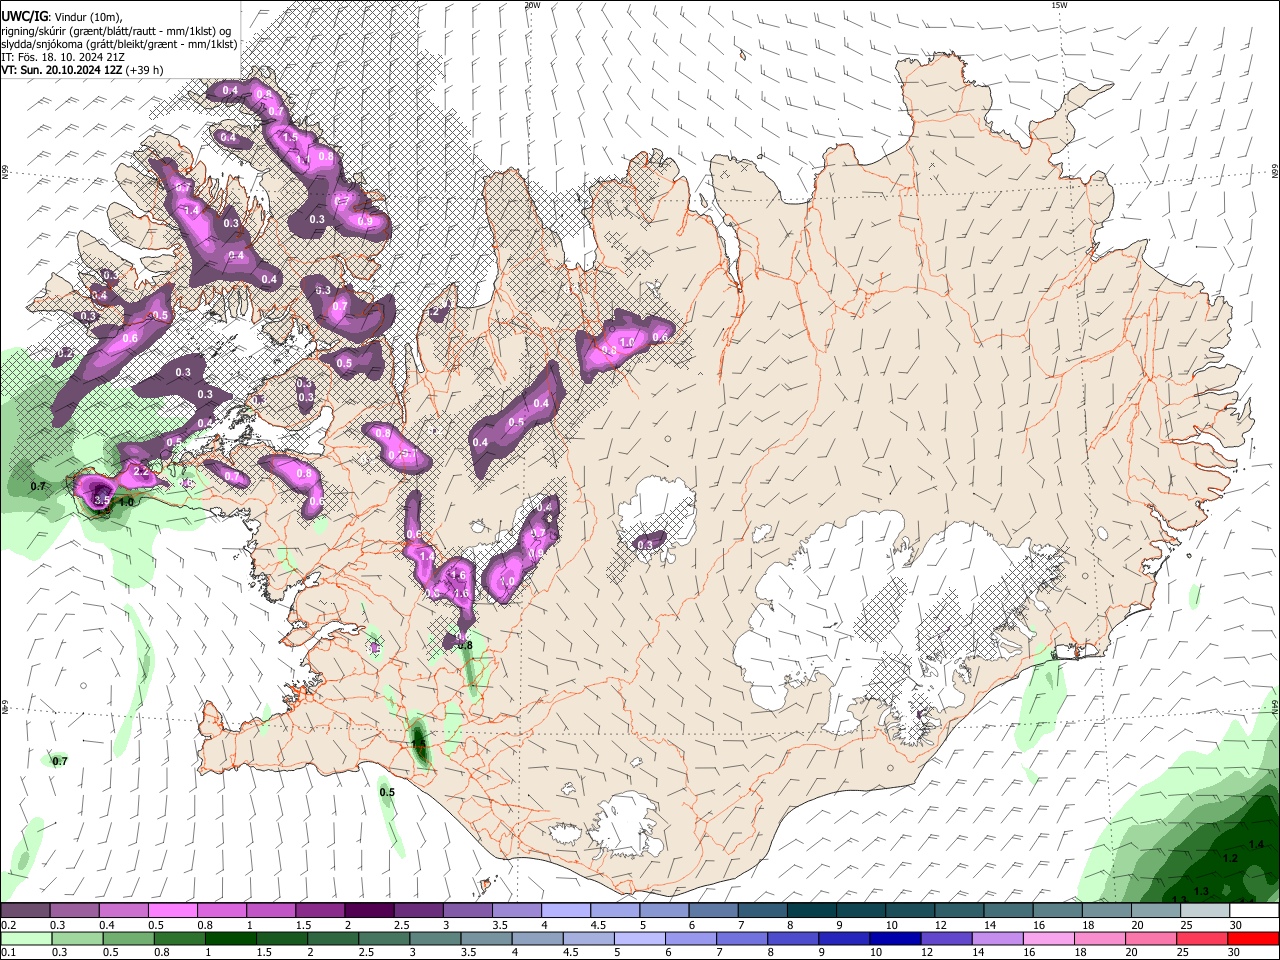Click the upper legend swatch starting at 3.5
The width and height of the screenshot is (1280, 960).
(x=516, y=910)
